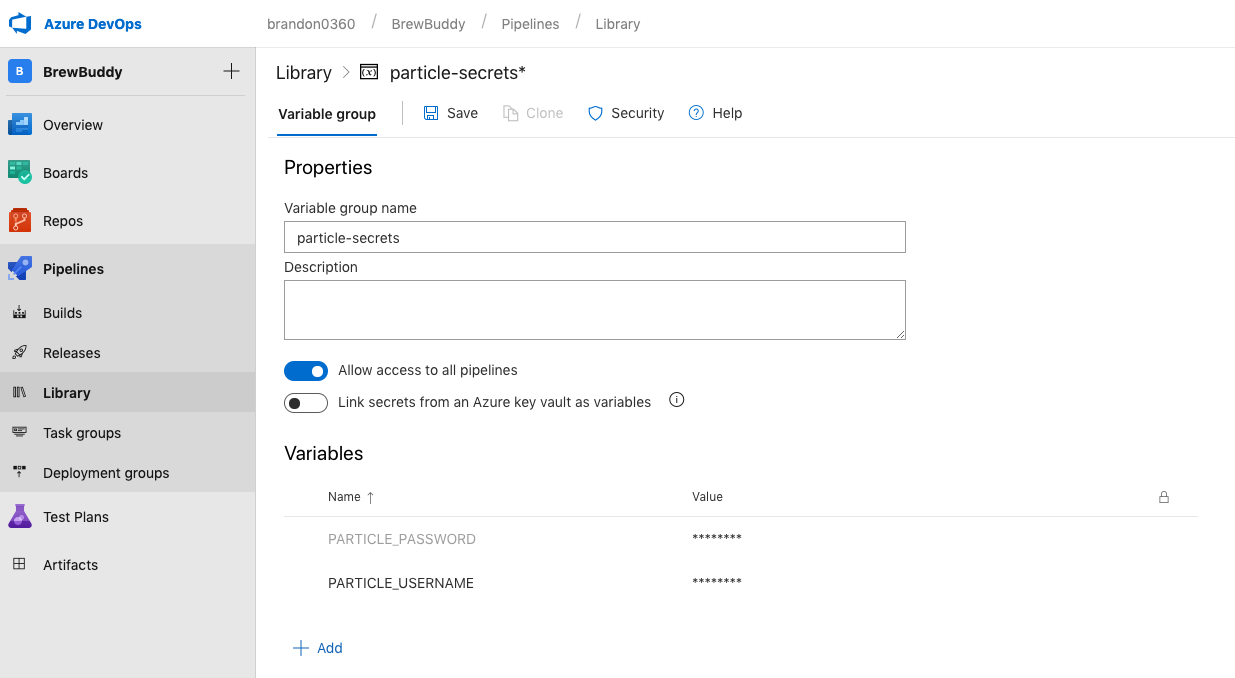Switch to the Variable group tab
The image size is (1235, 678).
click(x=327, y=114)
